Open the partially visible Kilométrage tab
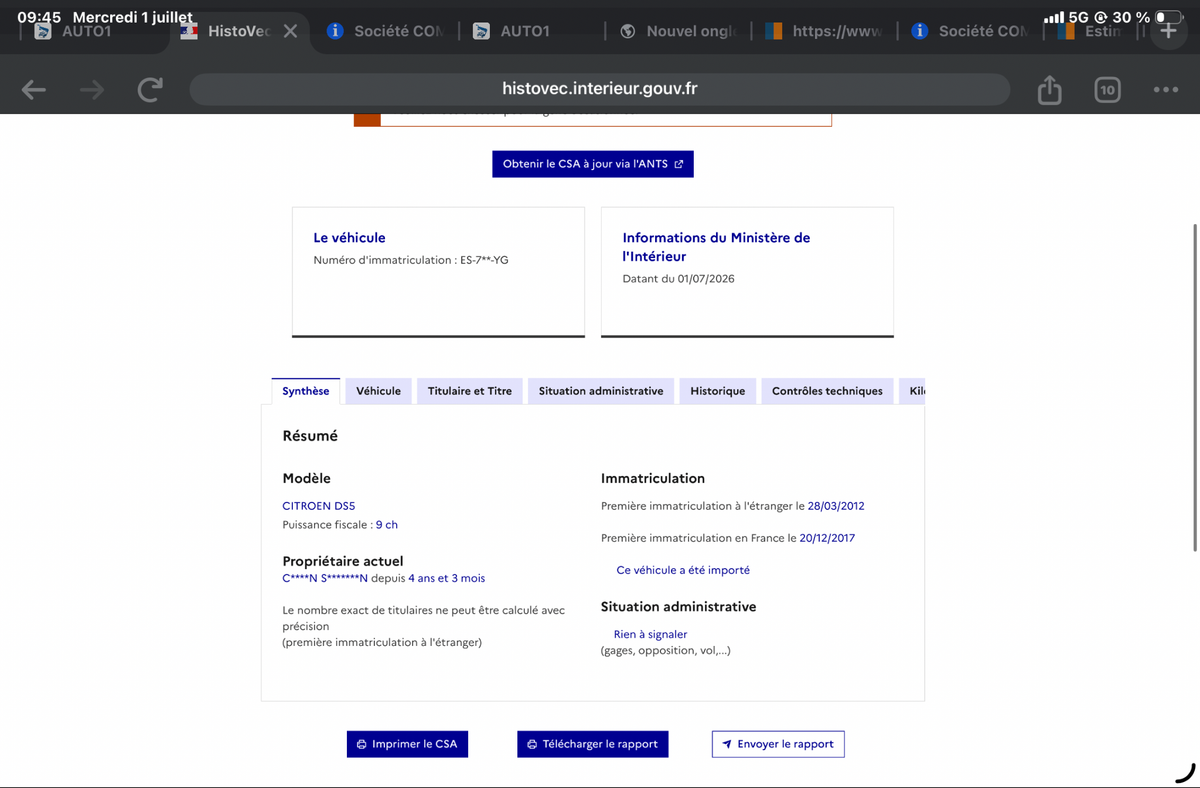This screenshot has height=788, width=1200. [x=912, y=391]
